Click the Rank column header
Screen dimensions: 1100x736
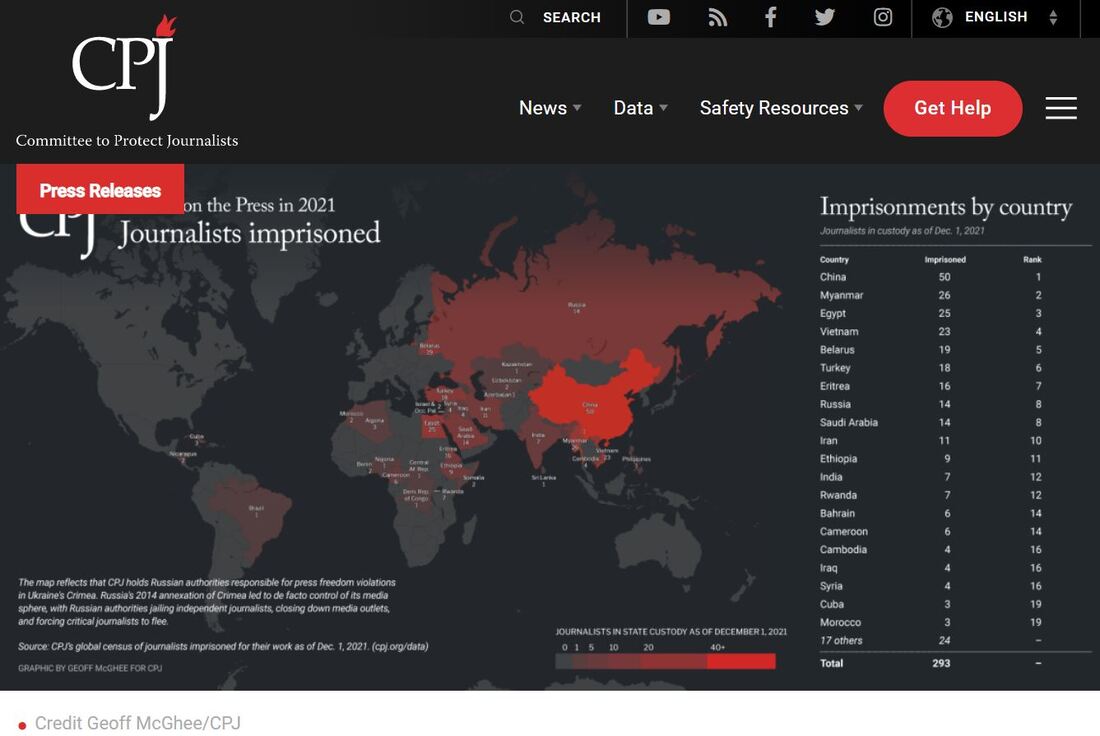coord(1032,260)
